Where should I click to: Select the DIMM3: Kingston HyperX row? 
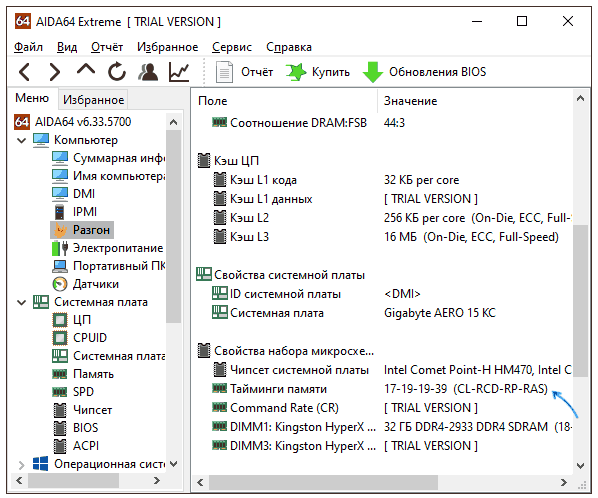(383, 446)
